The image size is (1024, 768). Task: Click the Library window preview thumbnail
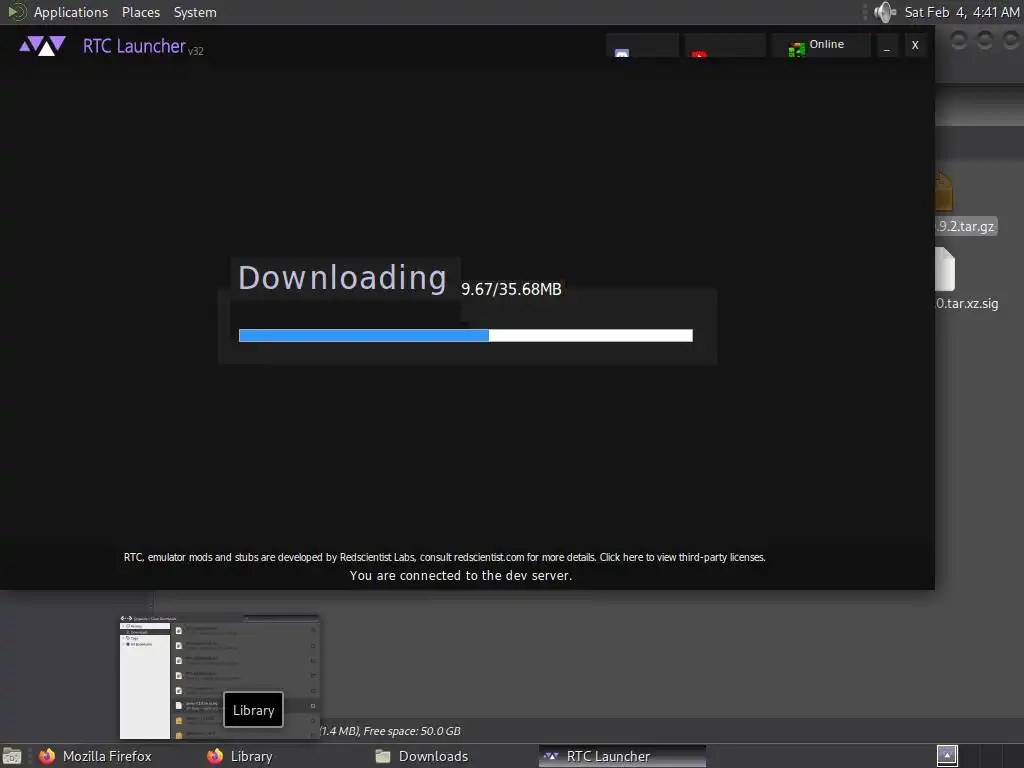coord(220,677)
